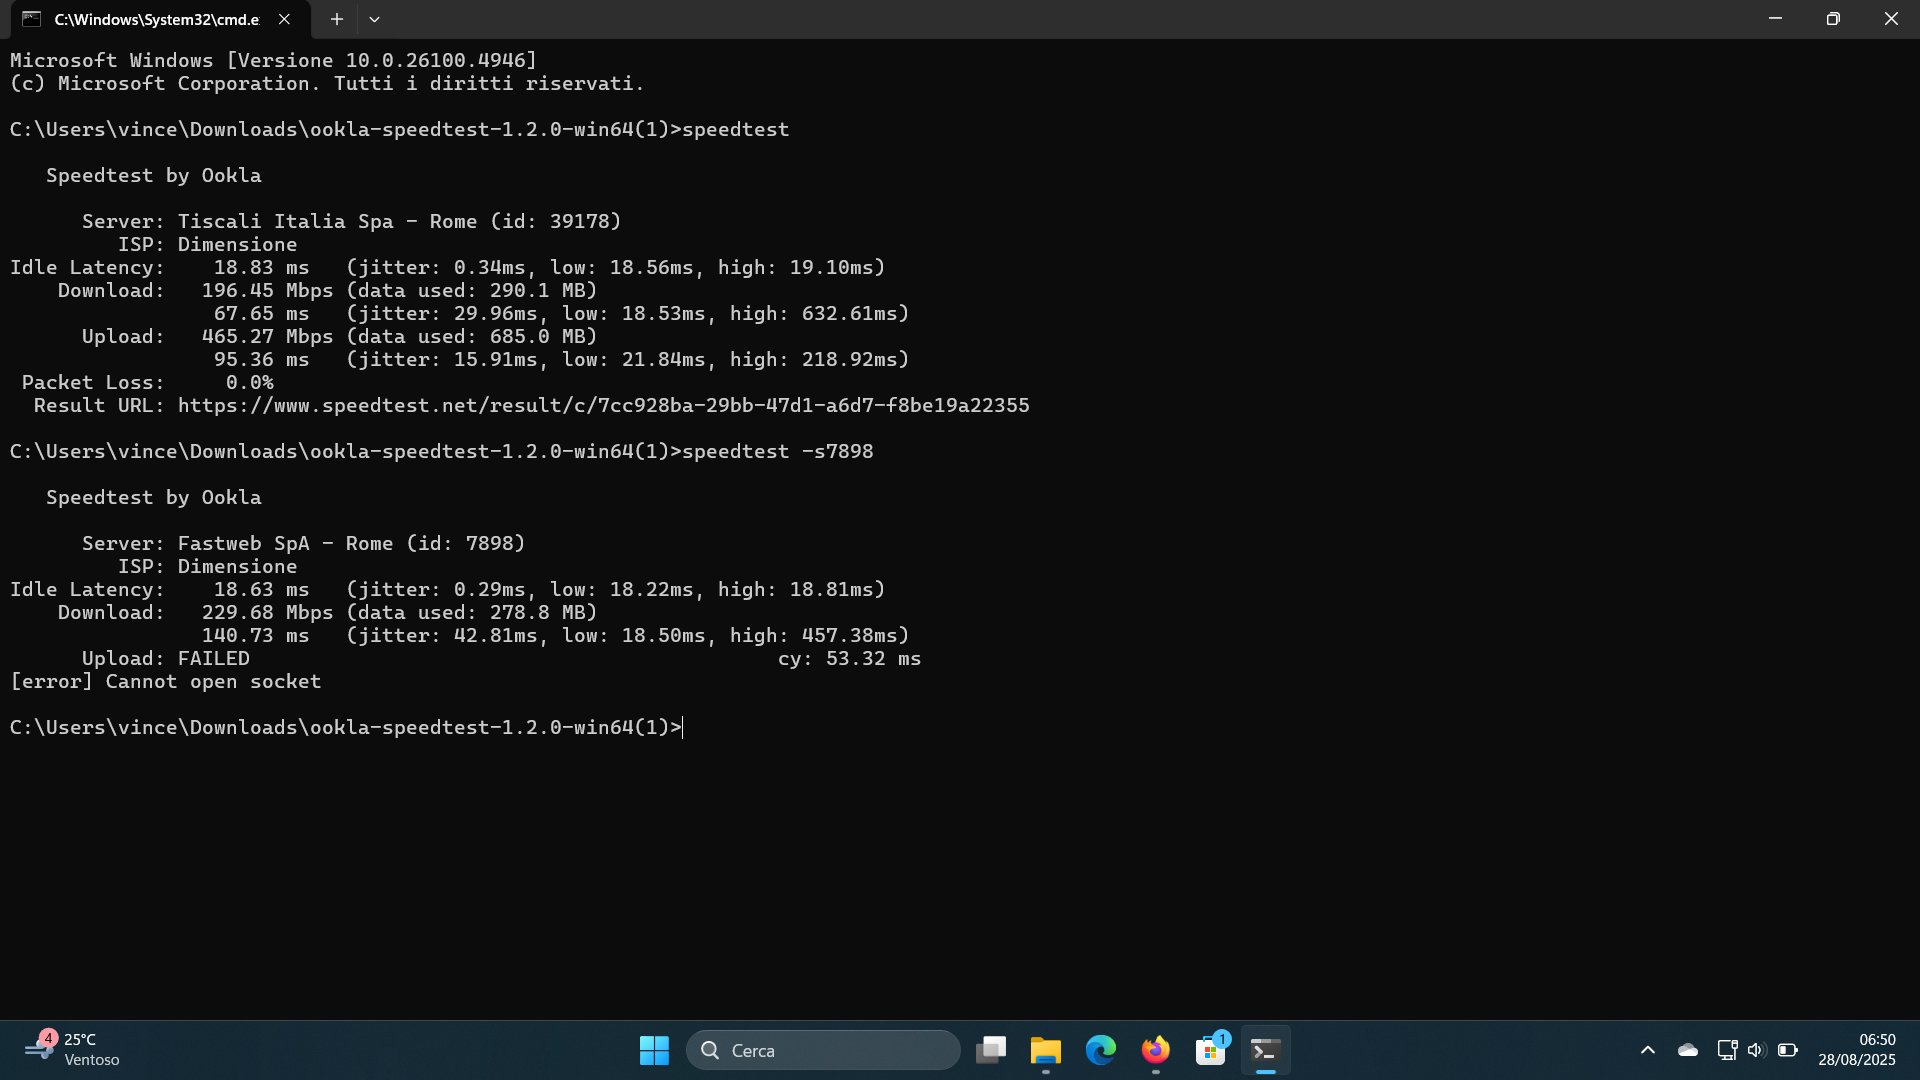This screenshot has height=1080, width=1920.
Task: Show hidden system tray icons
Action: [x=1648, y=1050]
